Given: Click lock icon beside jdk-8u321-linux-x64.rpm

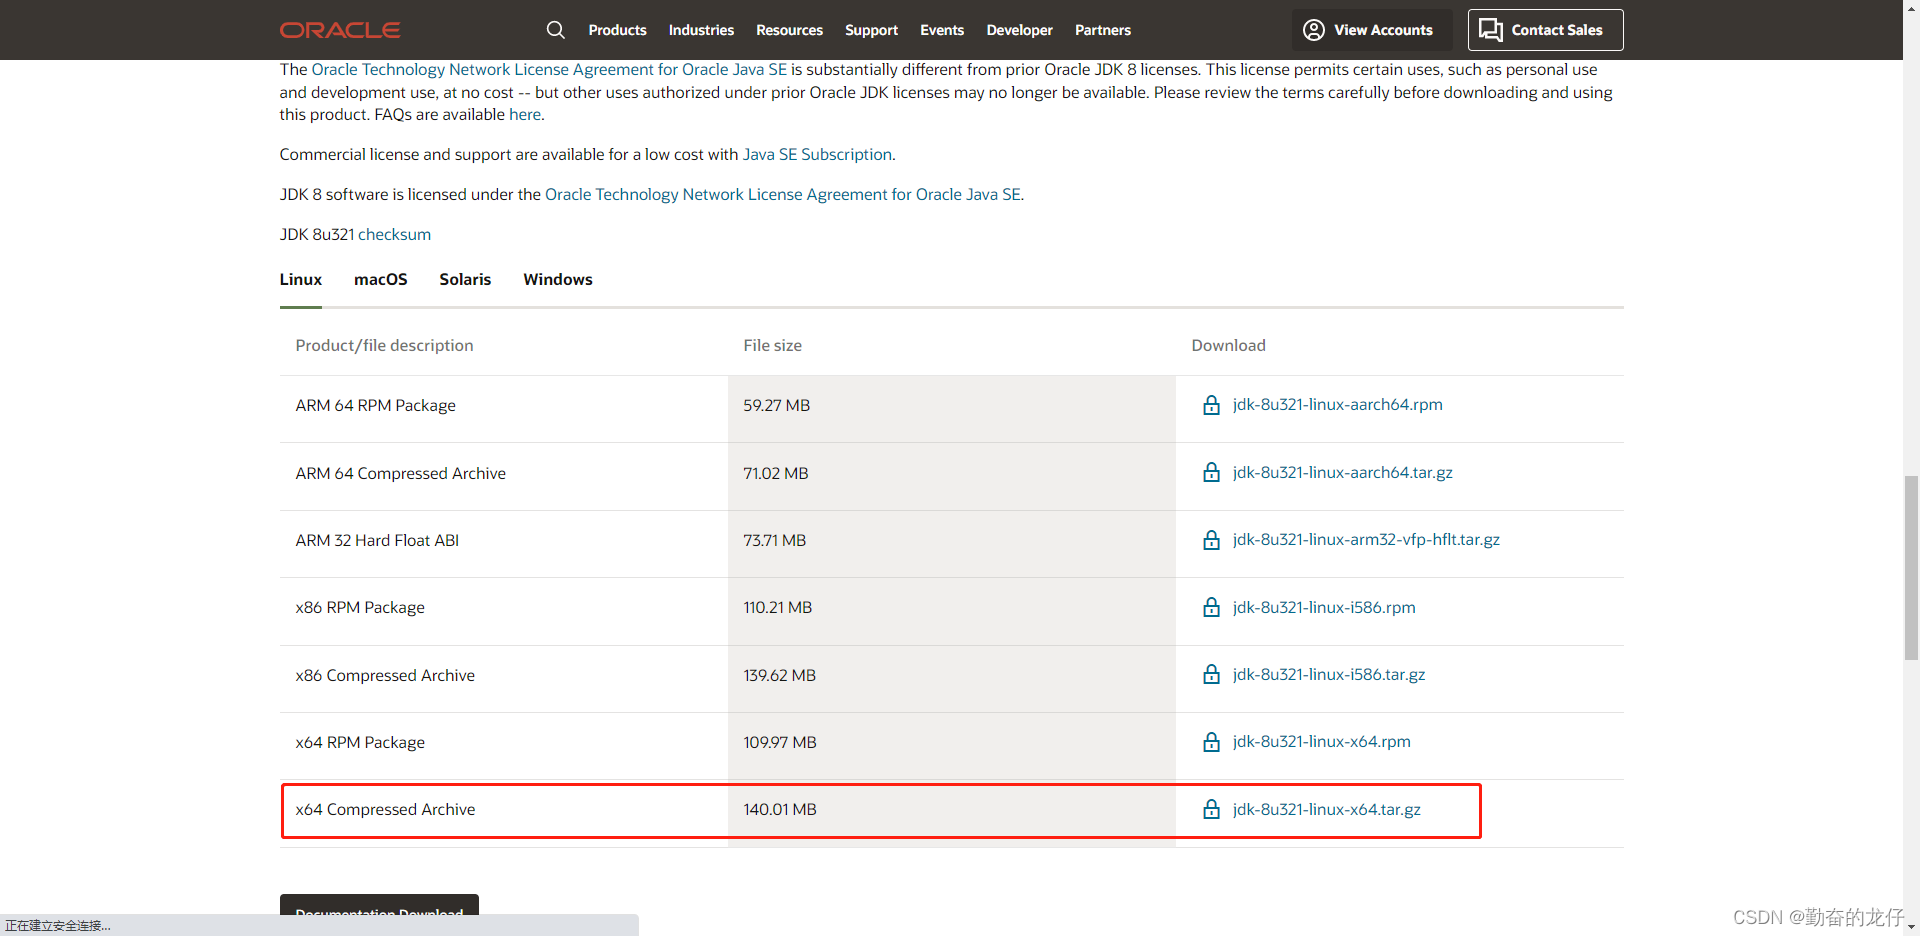Looking at the screenshot, I should pos(1211,742).
